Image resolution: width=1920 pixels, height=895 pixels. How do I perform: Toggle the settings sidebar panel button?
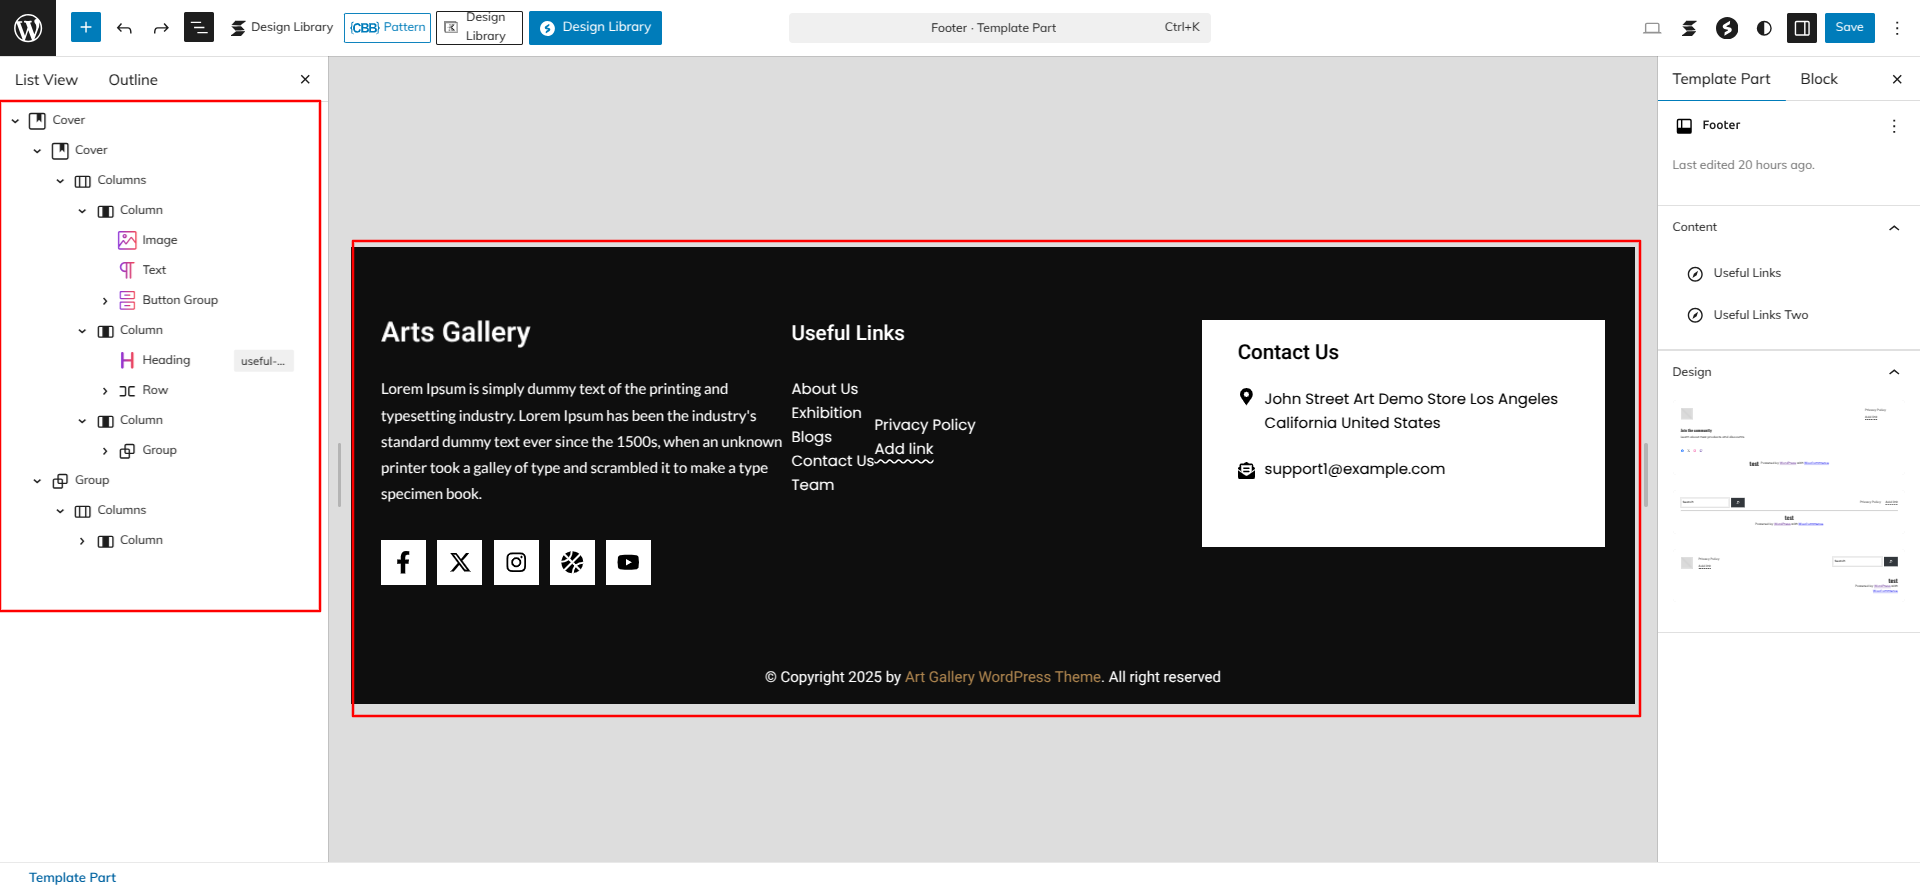1802,28
